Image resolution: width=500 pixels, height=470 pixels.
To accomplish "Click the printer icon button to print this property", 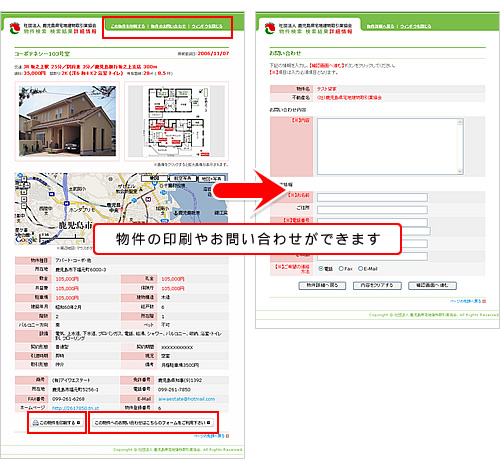I will 57,423.
